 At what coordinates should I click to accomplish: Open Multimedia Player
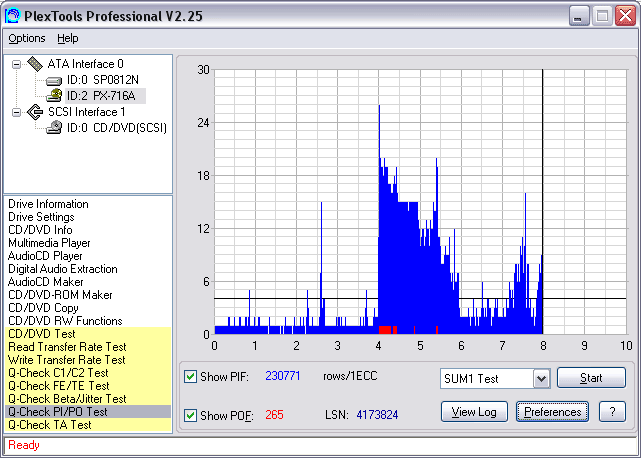pyautogui.click(x=49, y=243)
